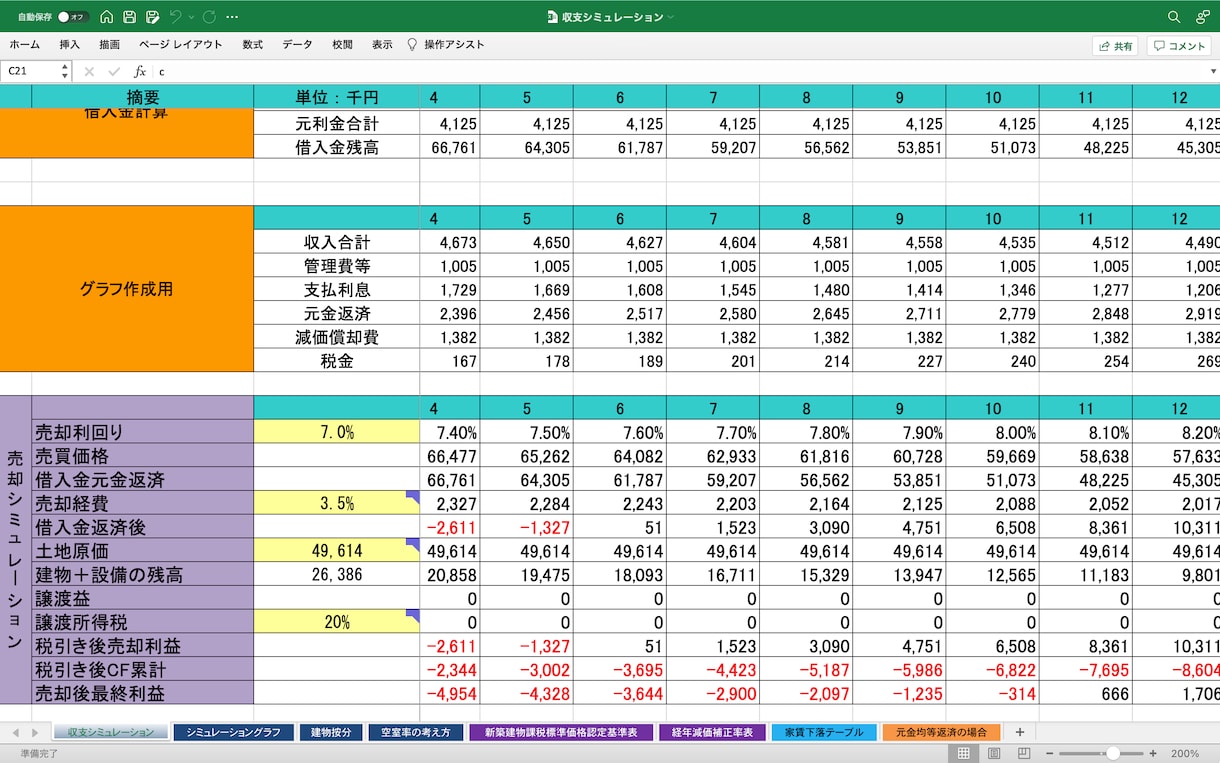Toggle the AutoSave switch off
Image resolution: width=1220 pixels, height=763 pixels.
pyautogui.click(x=73, y=17)
